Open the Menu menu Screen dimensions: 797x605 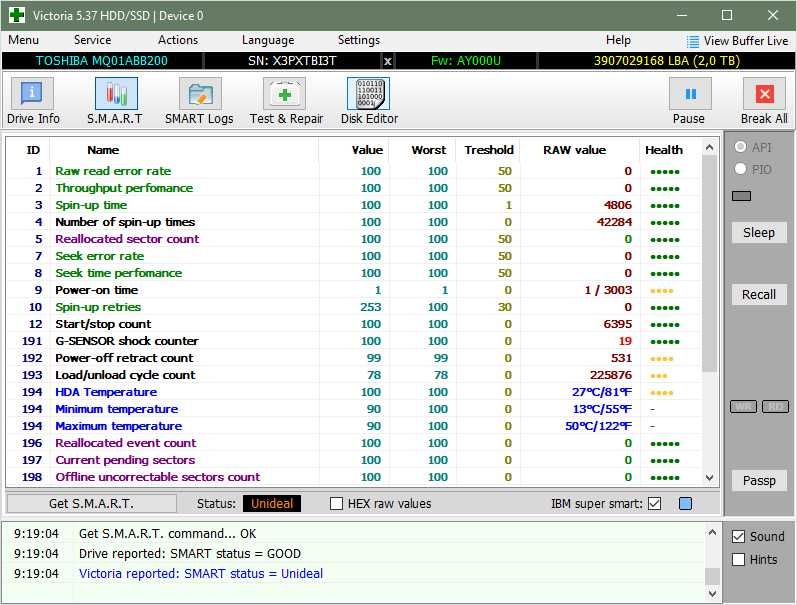tap(23, 40)
